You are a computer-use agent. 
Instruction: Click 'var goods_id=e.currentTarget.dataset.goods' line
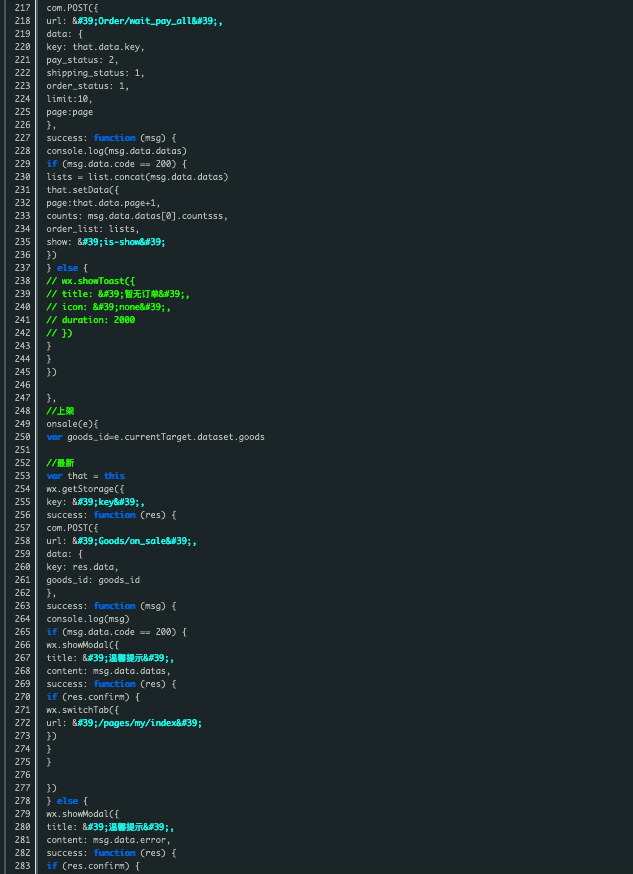[x=155, y=437]
